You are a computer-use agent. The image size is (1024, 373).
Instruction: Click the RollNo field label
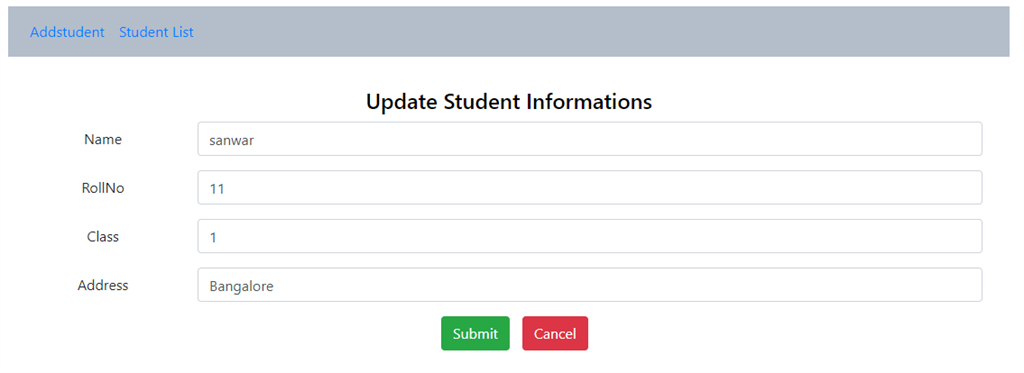tap(103, 188)
